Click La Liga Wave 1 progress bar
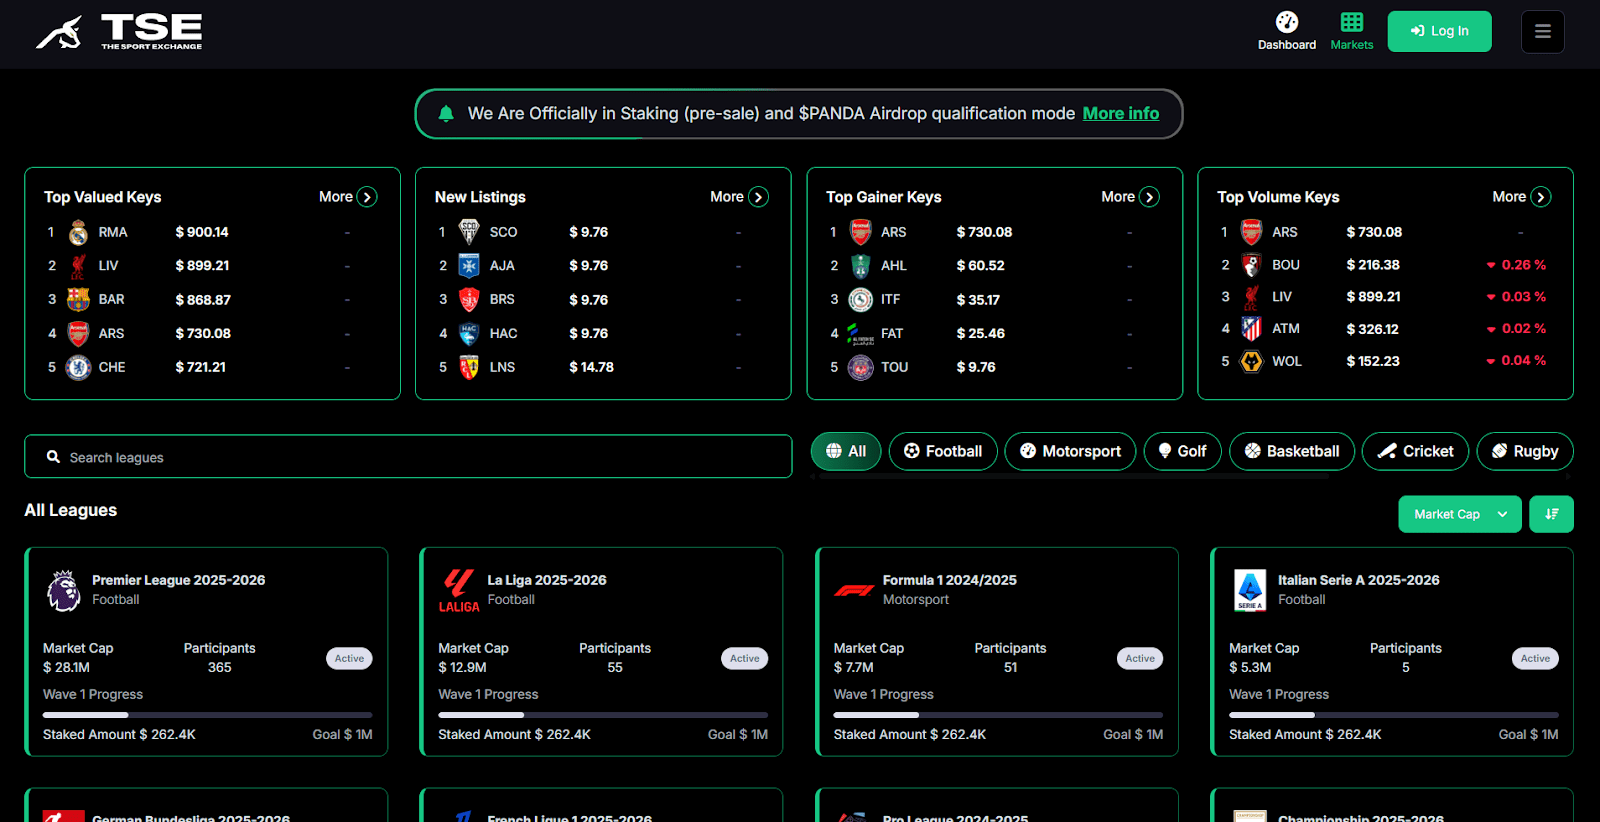 (x=602, y=715)
